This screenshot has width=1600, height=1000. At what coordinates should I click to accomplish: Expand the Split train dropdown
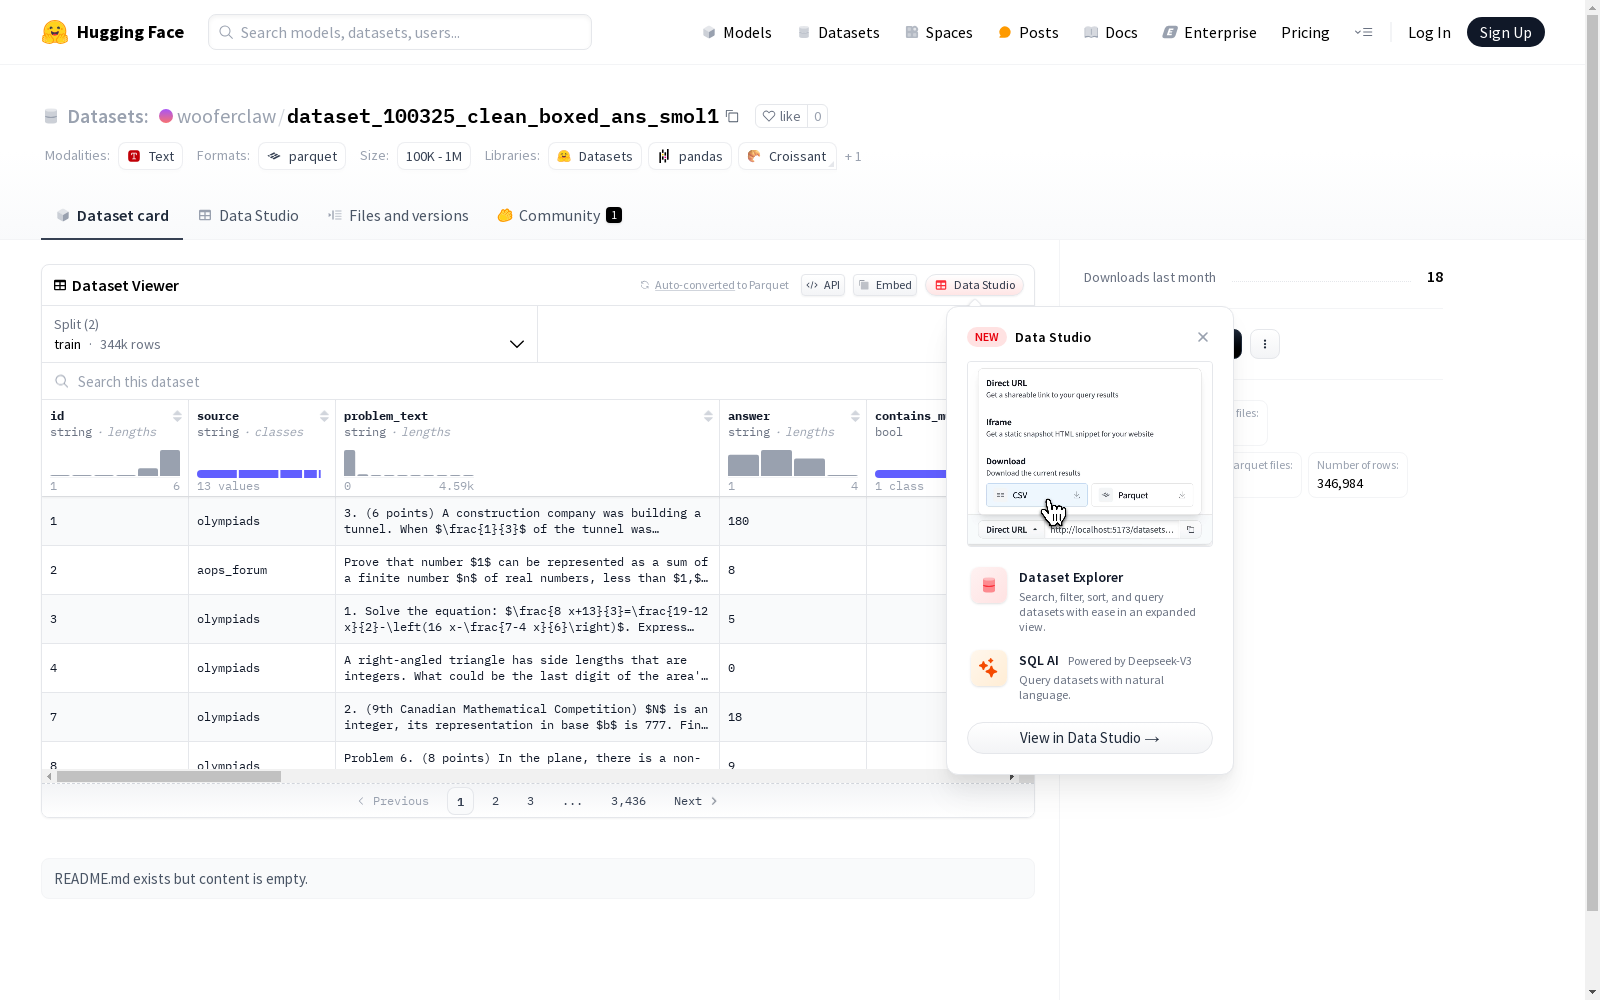tap(290, 334)
